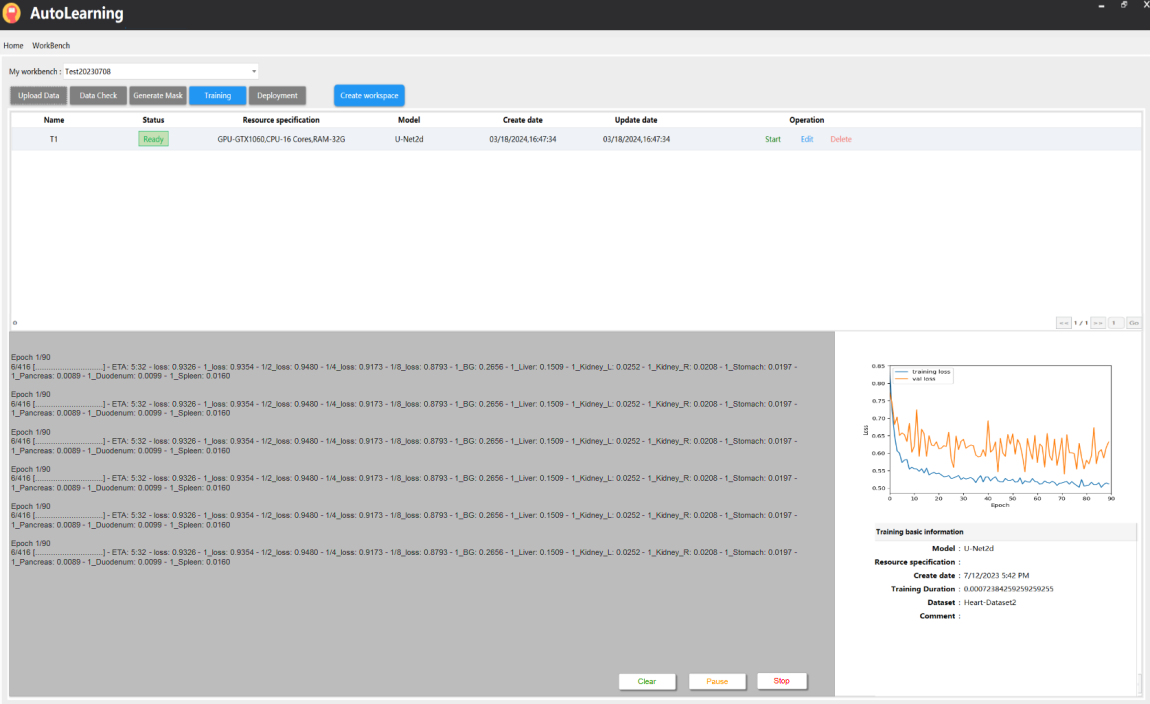This screenshot has width=1150, height=704.
Task: Click the Update date column header
Action: (636, 120)
